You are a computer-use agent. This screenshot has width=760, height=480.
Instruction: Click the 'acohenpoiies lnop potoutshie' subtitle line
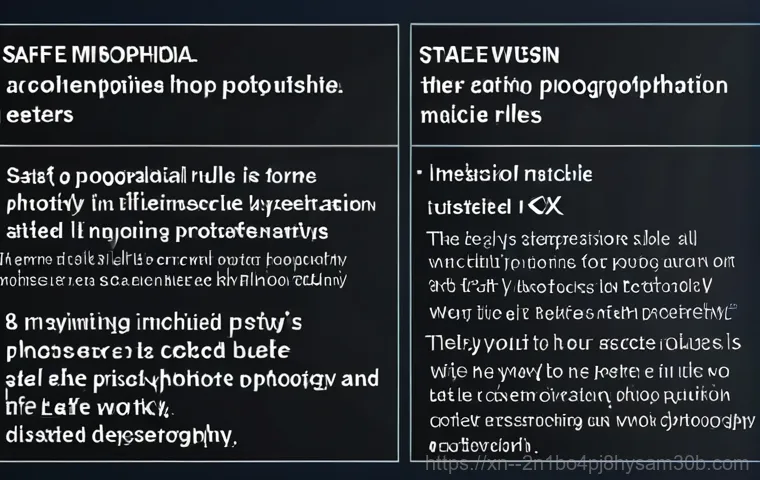174,86
